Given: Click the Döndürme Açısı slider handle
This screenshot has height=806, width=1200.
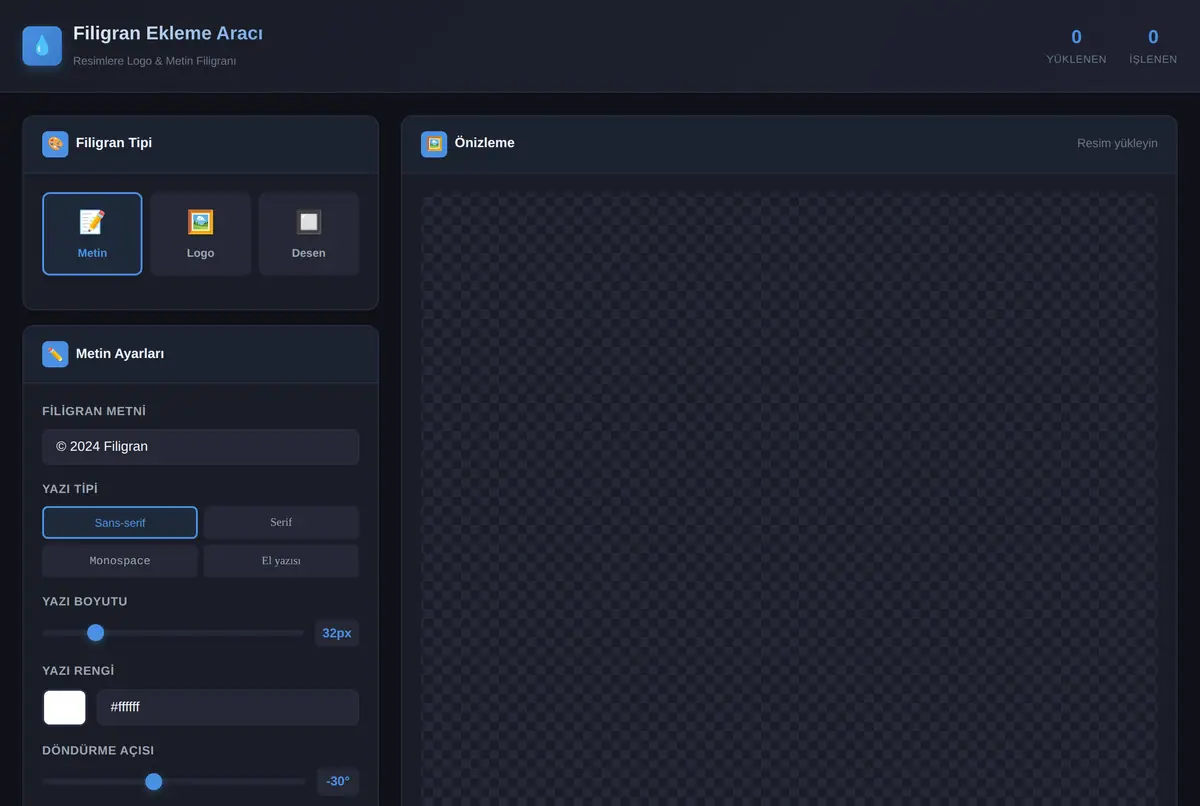Looking at the screenshot, I should click(x=153, y=781).
